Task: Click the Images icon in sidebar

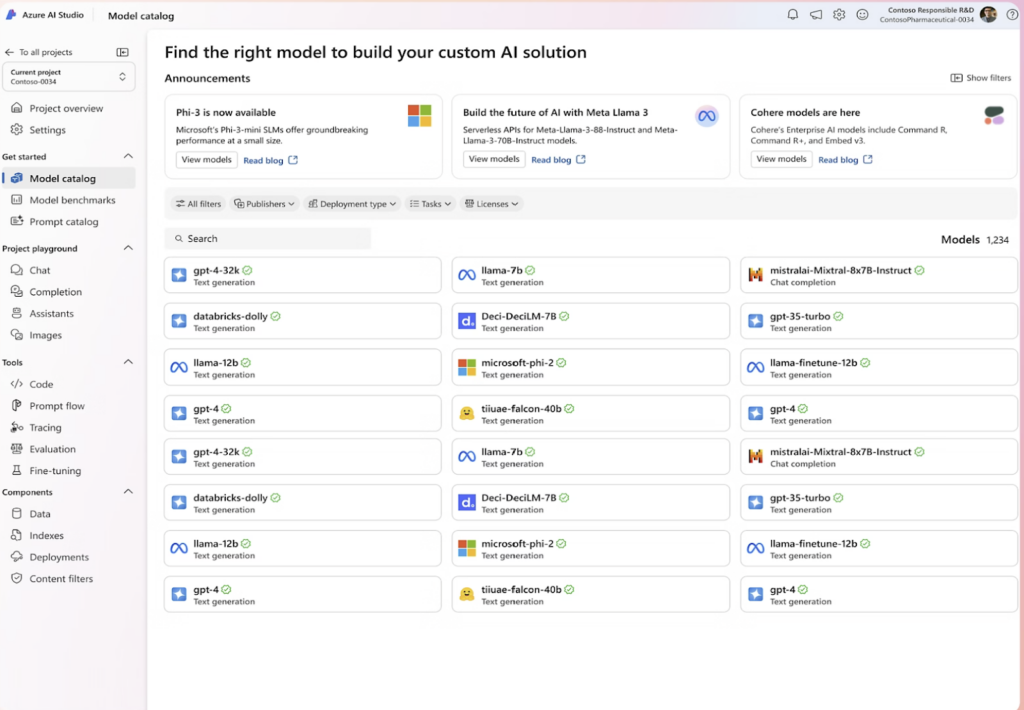Action: (17, 335)
